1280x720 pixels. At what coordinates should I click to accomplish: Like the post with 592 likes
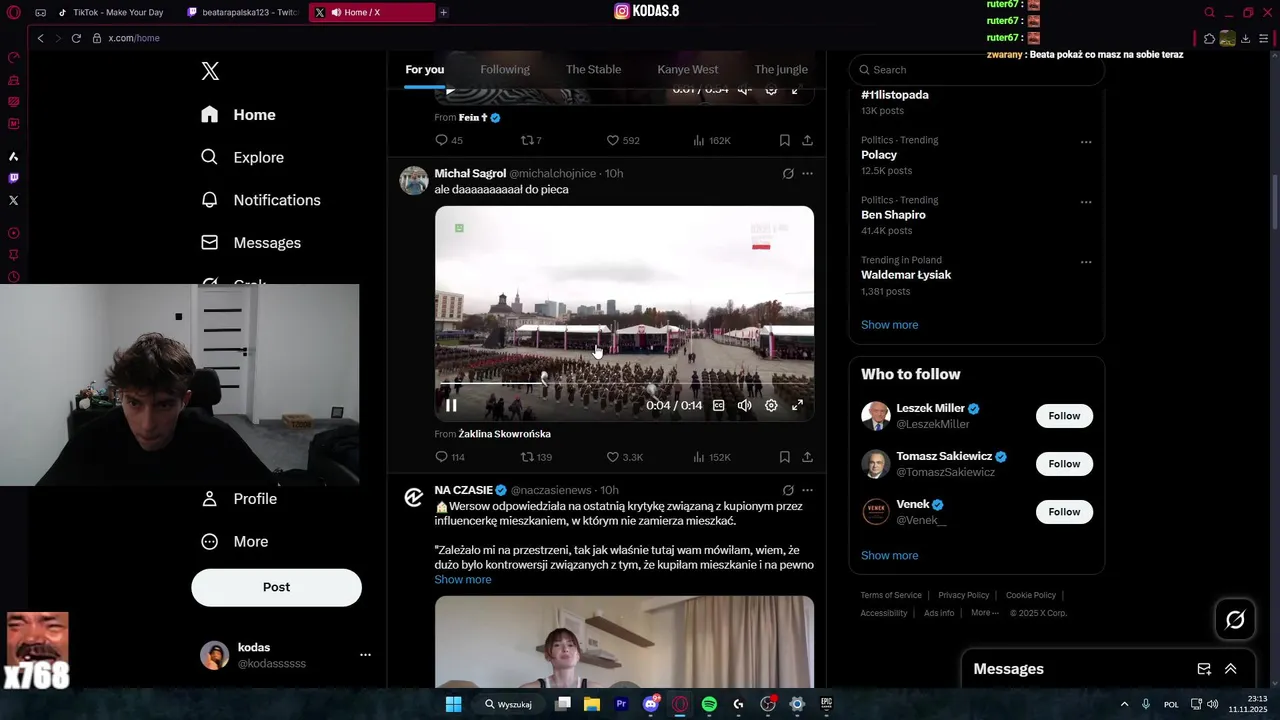tap(623, 140)
